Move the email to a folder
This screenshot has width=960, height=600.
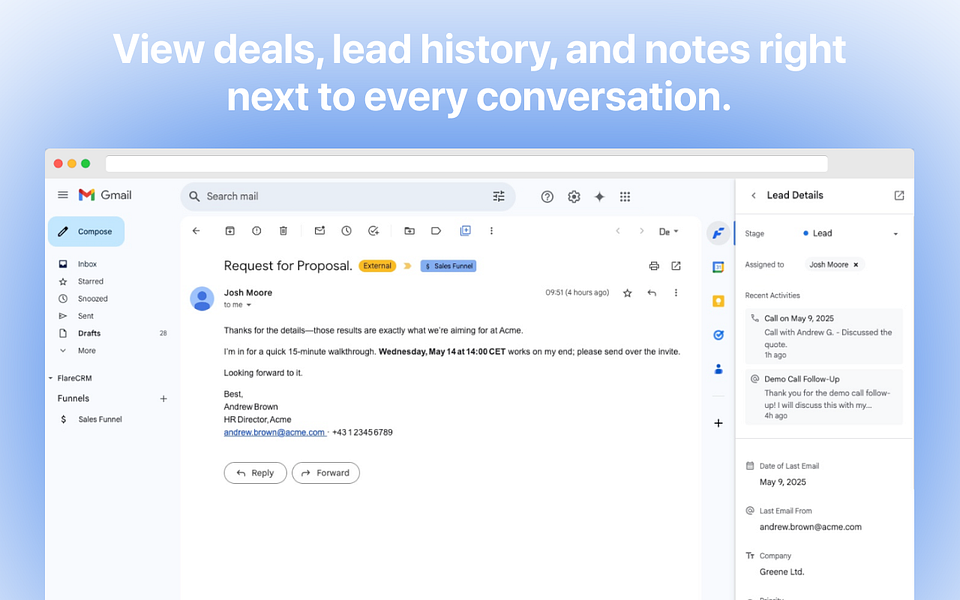pyautogui.click(x=410, y=231)
